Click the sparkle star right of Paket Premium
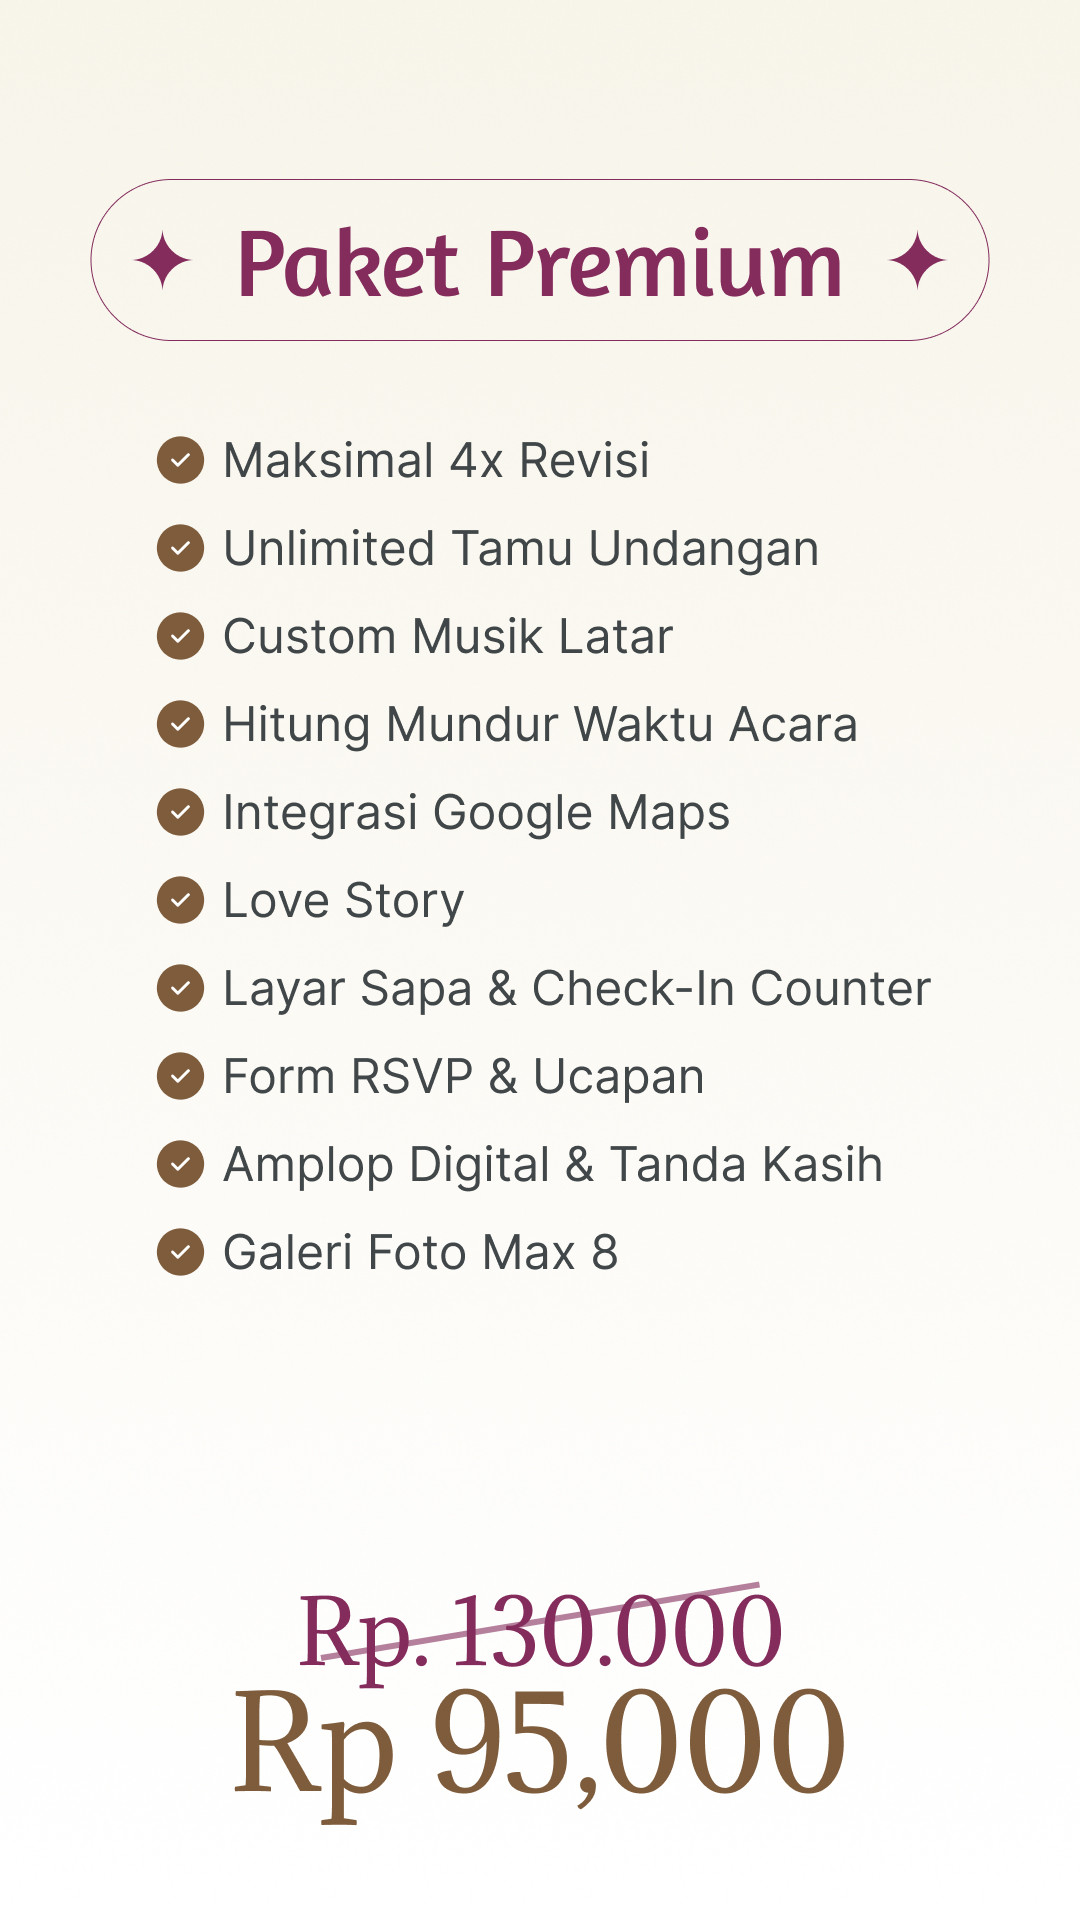The image size is (1080, 1920). coord(917,261)
